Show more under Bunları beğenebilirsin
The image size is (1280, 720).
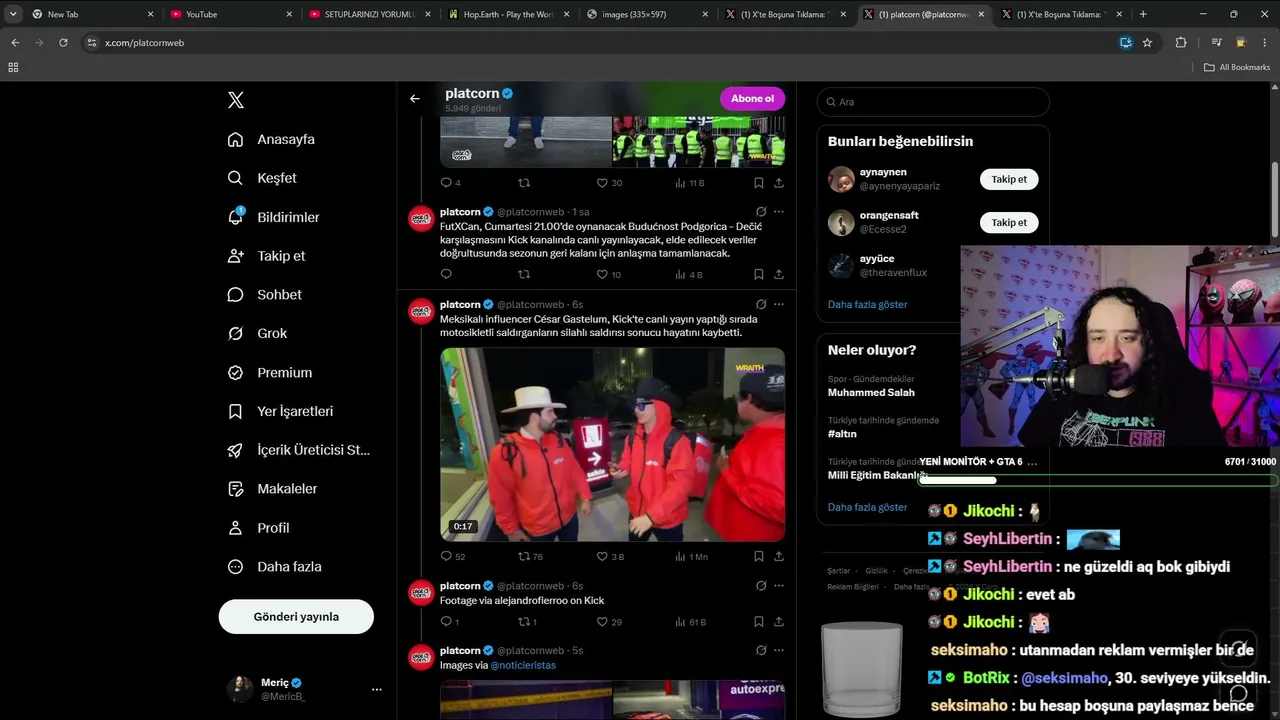coord(867,304)
